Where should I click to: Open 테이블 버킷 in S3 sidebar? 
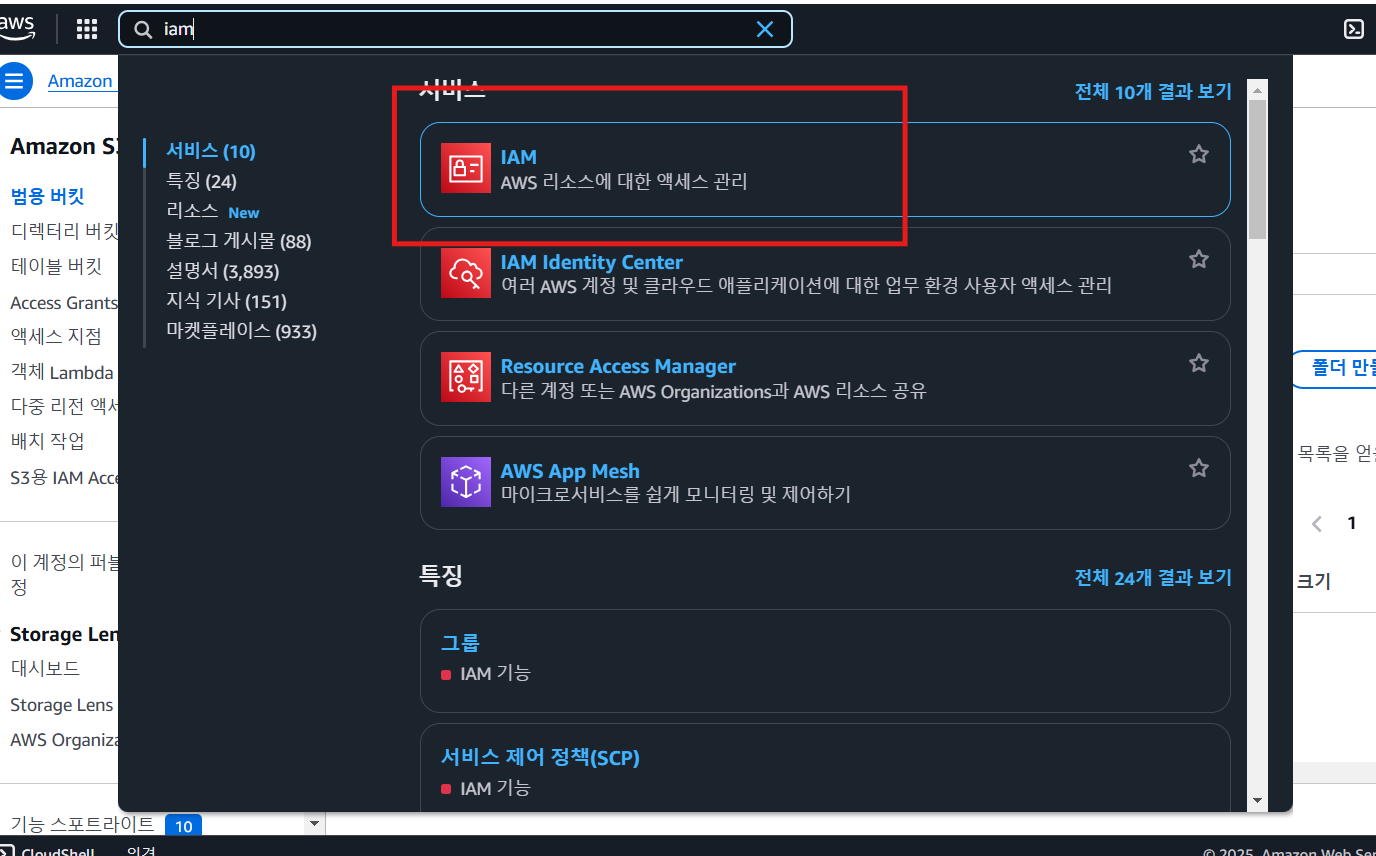(56, 267)
